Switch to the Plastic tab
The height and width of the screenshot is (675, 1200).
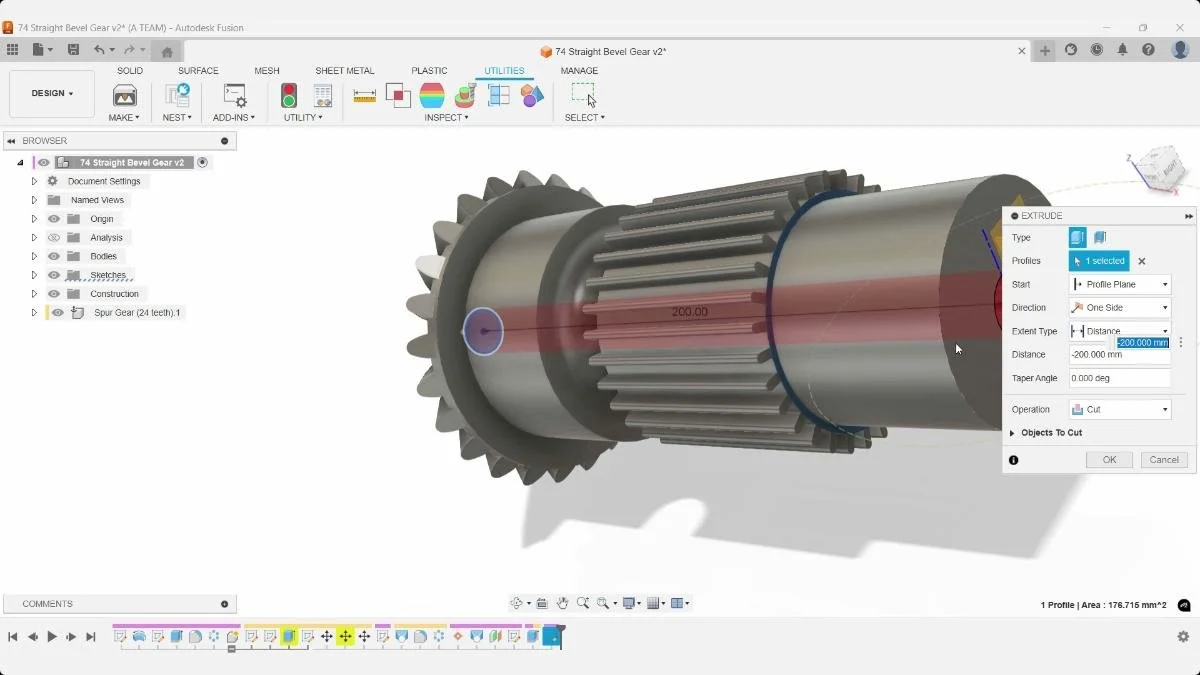[429, 71]
